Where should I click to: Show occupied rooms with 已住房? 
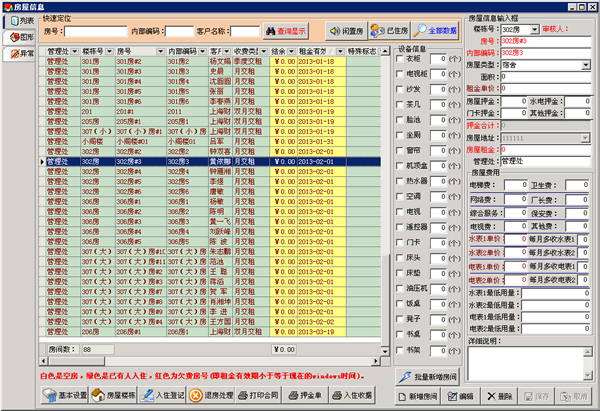[390, 31]
